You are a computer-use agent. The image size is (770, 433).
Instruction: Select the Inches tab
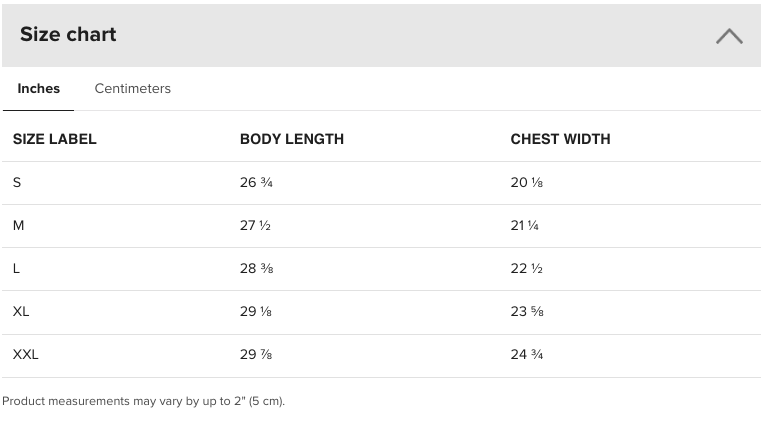click(38, 88)
